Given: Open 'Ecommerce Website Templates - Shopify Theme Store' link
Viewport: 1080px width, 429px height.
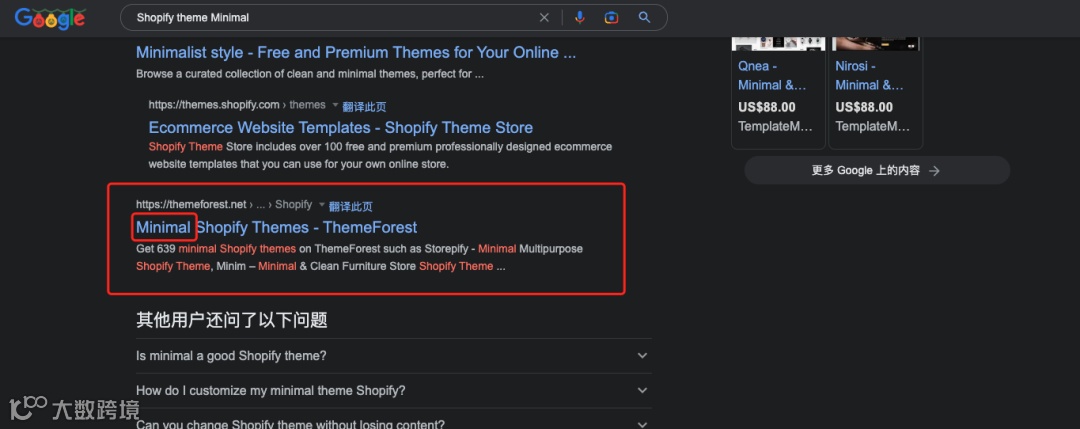Looking at the screenshot, I should [341, 127].
